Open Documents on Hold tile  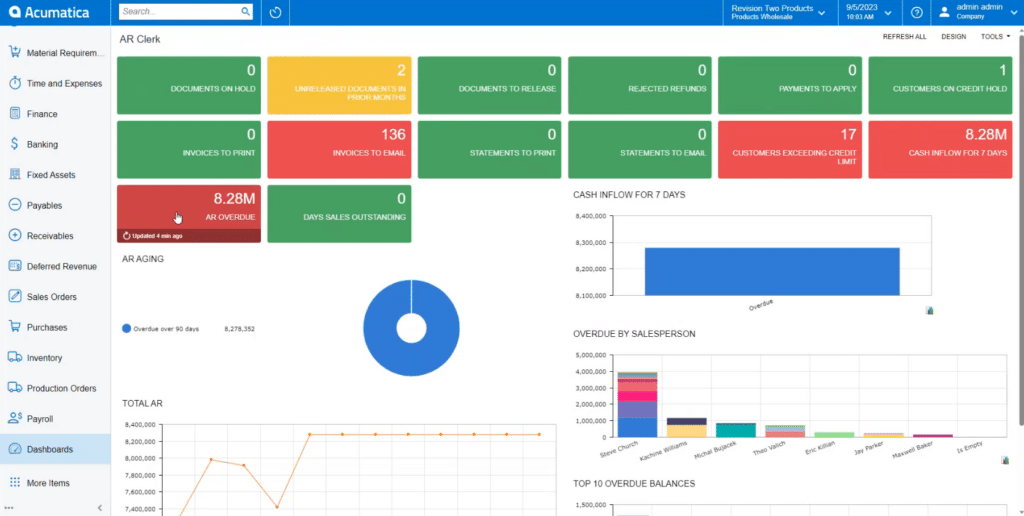pos(189,86)
